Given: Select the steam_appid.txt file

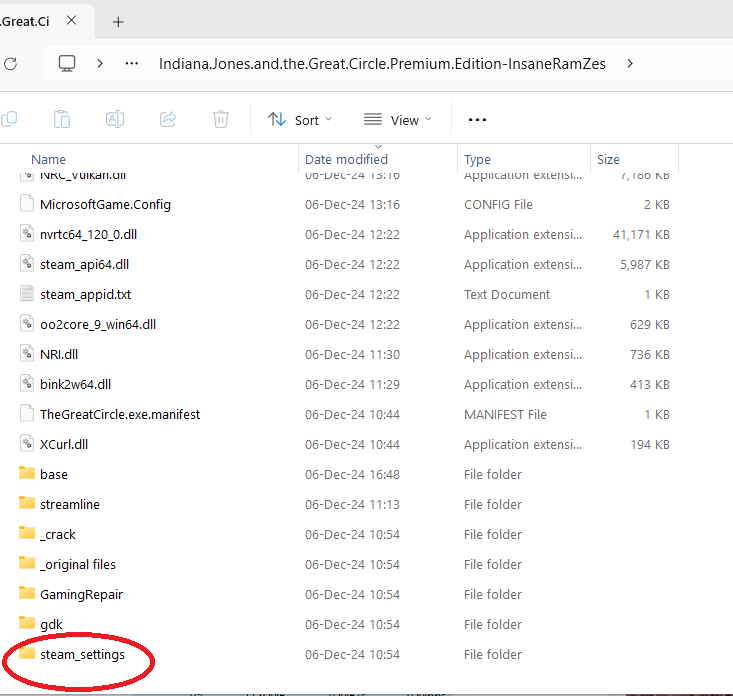Looking at the screenshot, I should (x=85, y=294).
